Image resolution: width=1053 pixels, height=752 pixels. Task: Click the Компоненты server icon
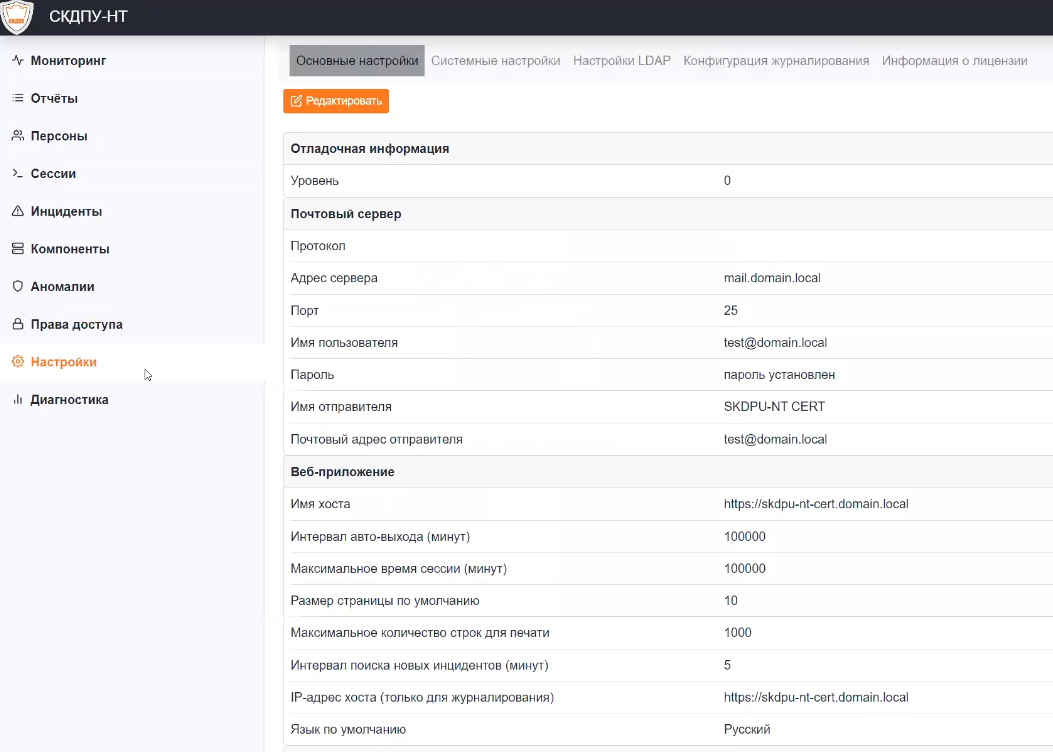click(17, 249)
